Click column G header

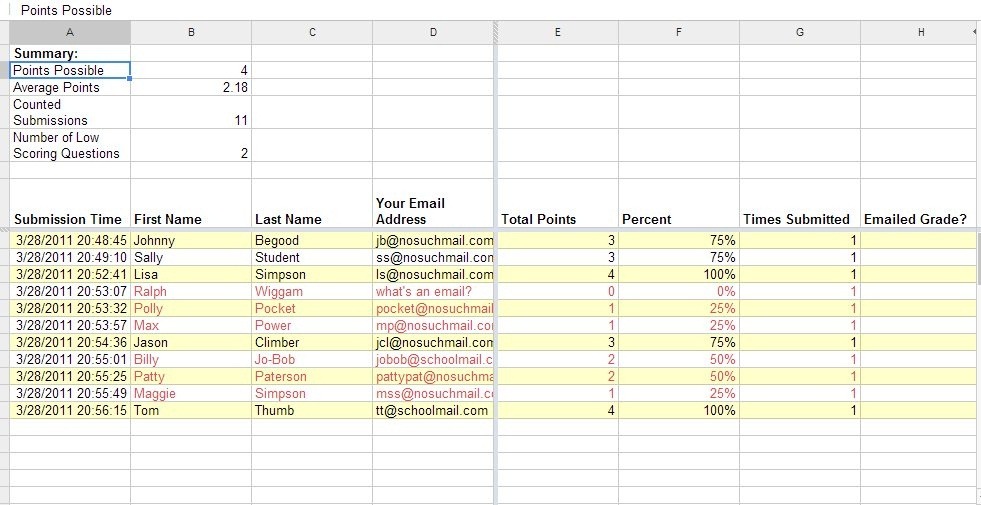(x=799, y=33)
